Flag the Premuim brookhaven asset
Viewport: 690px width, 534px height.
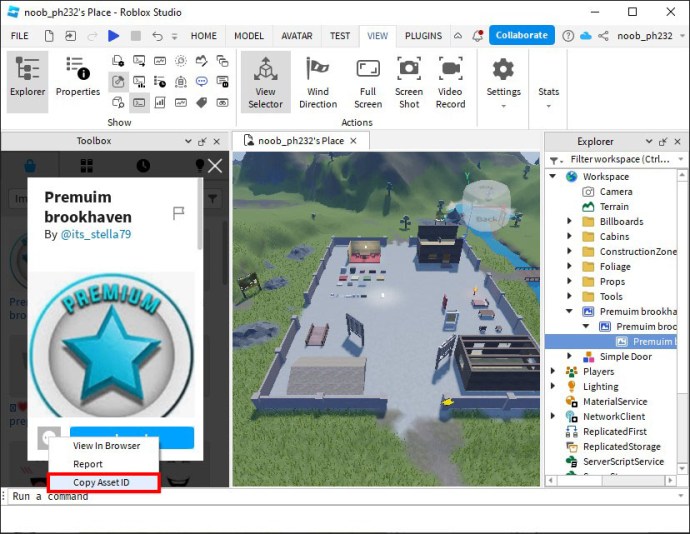(179, 213)
